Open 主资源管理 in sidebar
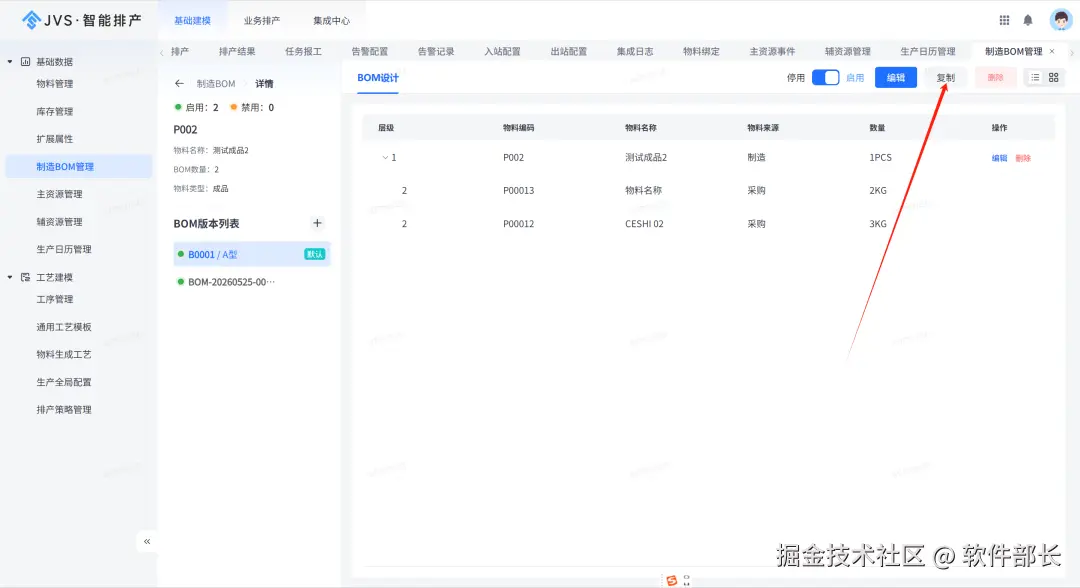The height and width of the screenshot is (588, 1080). [x=59, y=194]
